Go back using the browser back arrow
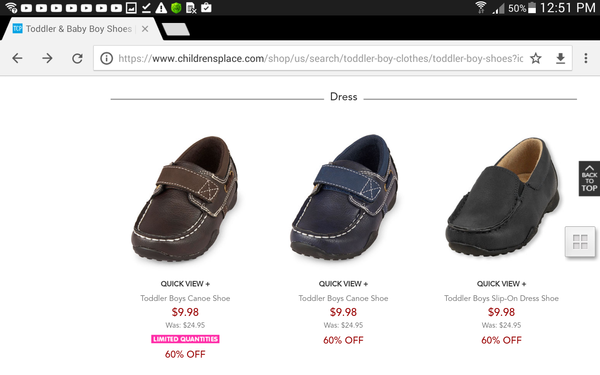Image resolution: width=600 pixels, height=375 pixels. pos(17,58)
